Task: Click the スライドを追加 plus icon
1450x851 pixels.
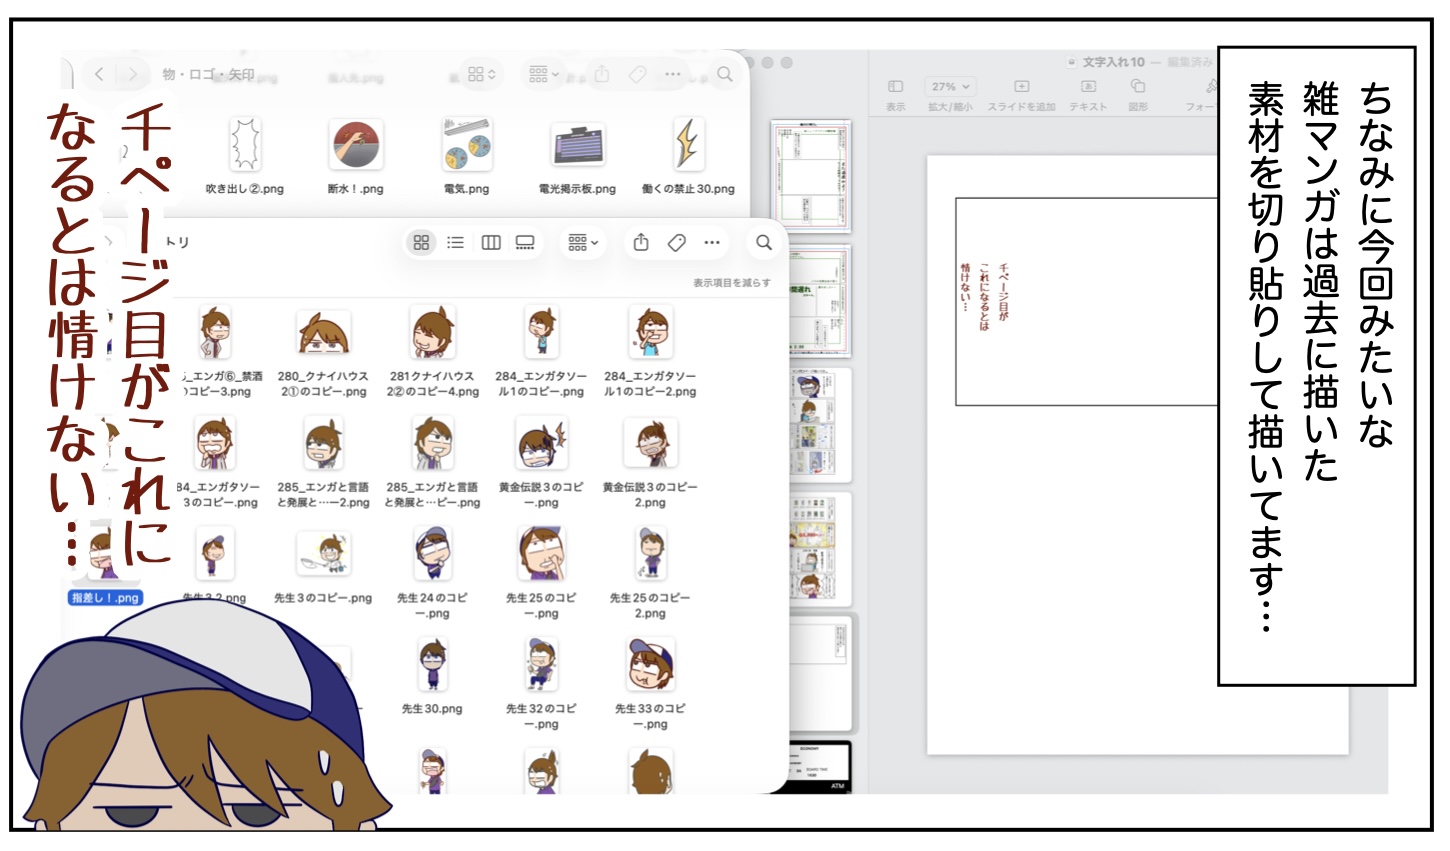Action: pyautogui.click(x=1021, y=87)
